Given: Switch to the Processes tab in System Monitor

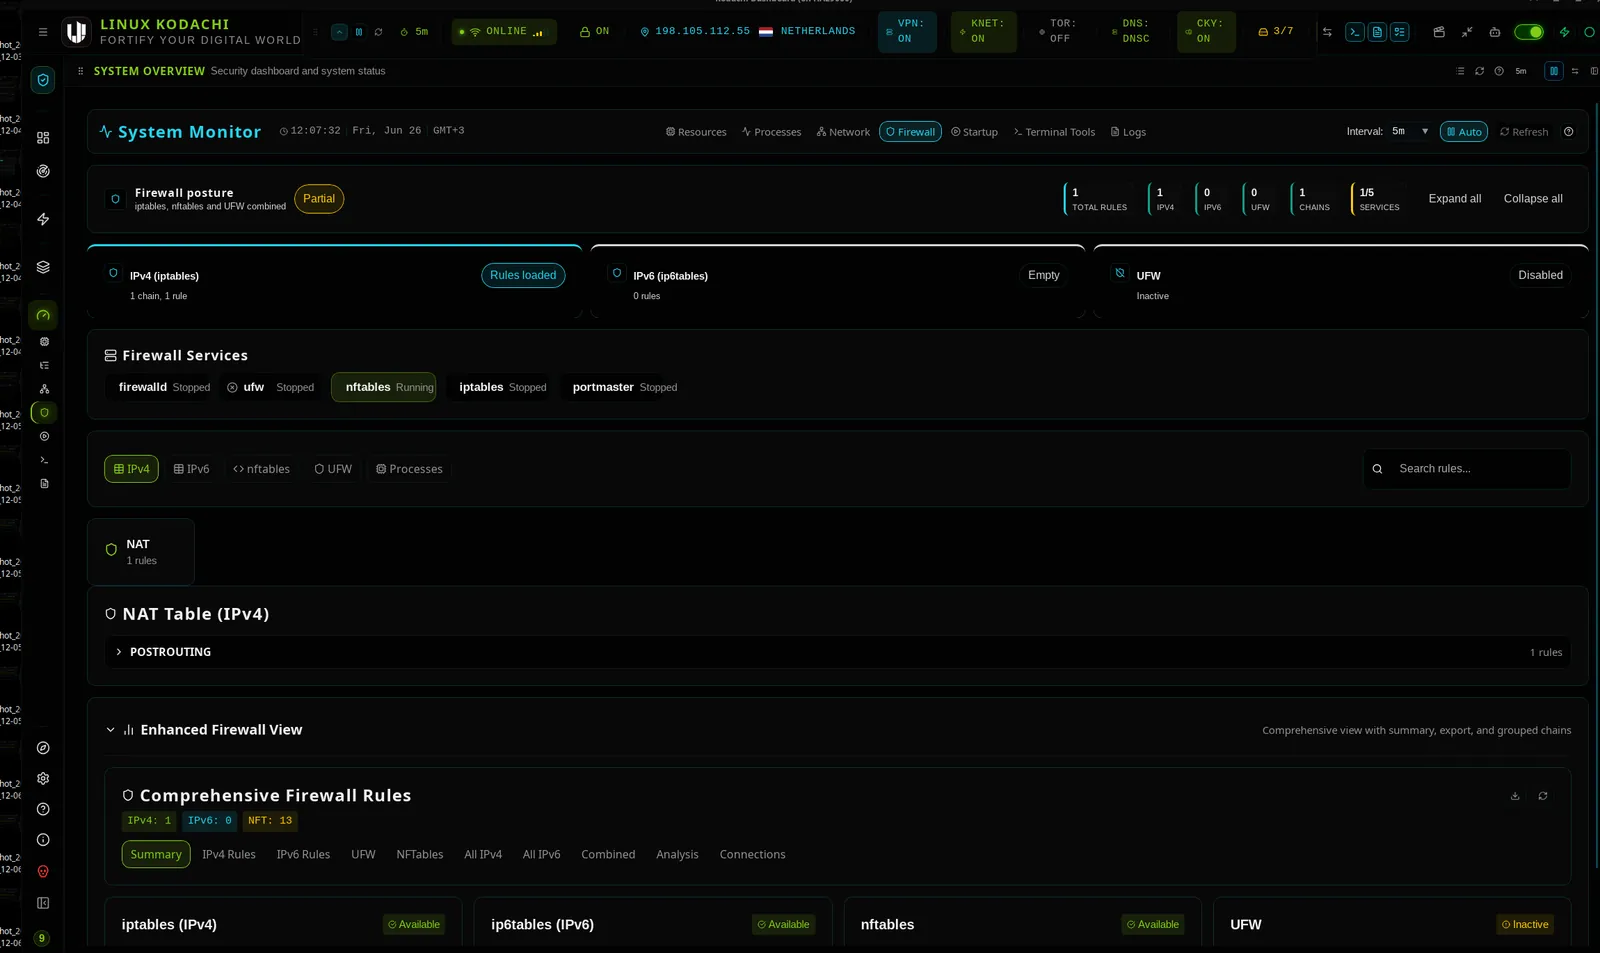Looking at the screenshot, I should point(771,132).
